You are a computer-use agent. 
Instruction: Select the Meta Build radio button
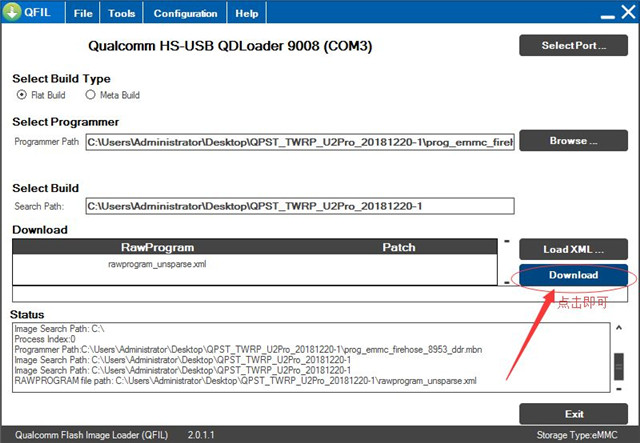click(x=90, y=95)
